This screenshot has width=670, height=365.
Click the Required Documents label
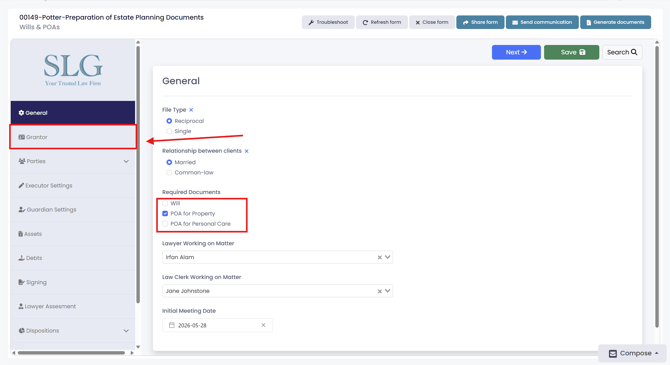pos(191,192)
